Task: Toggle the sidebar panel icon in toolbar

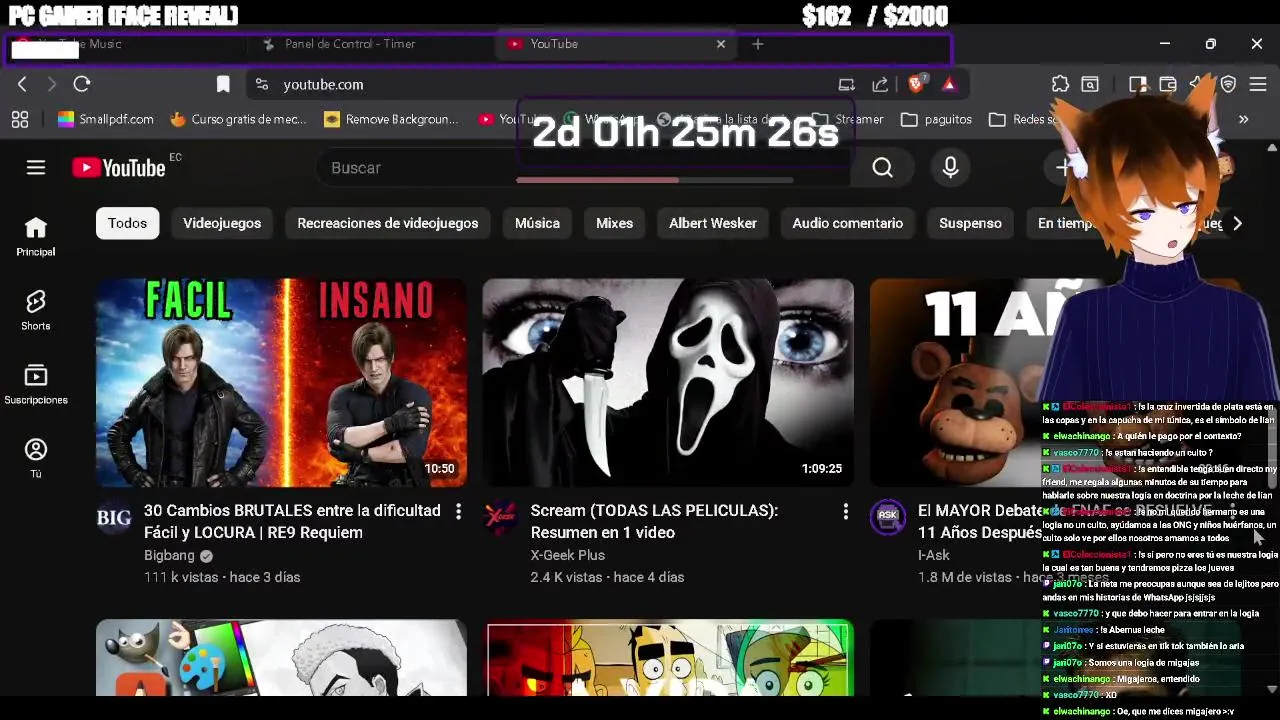Action: tap(1137, 85)
